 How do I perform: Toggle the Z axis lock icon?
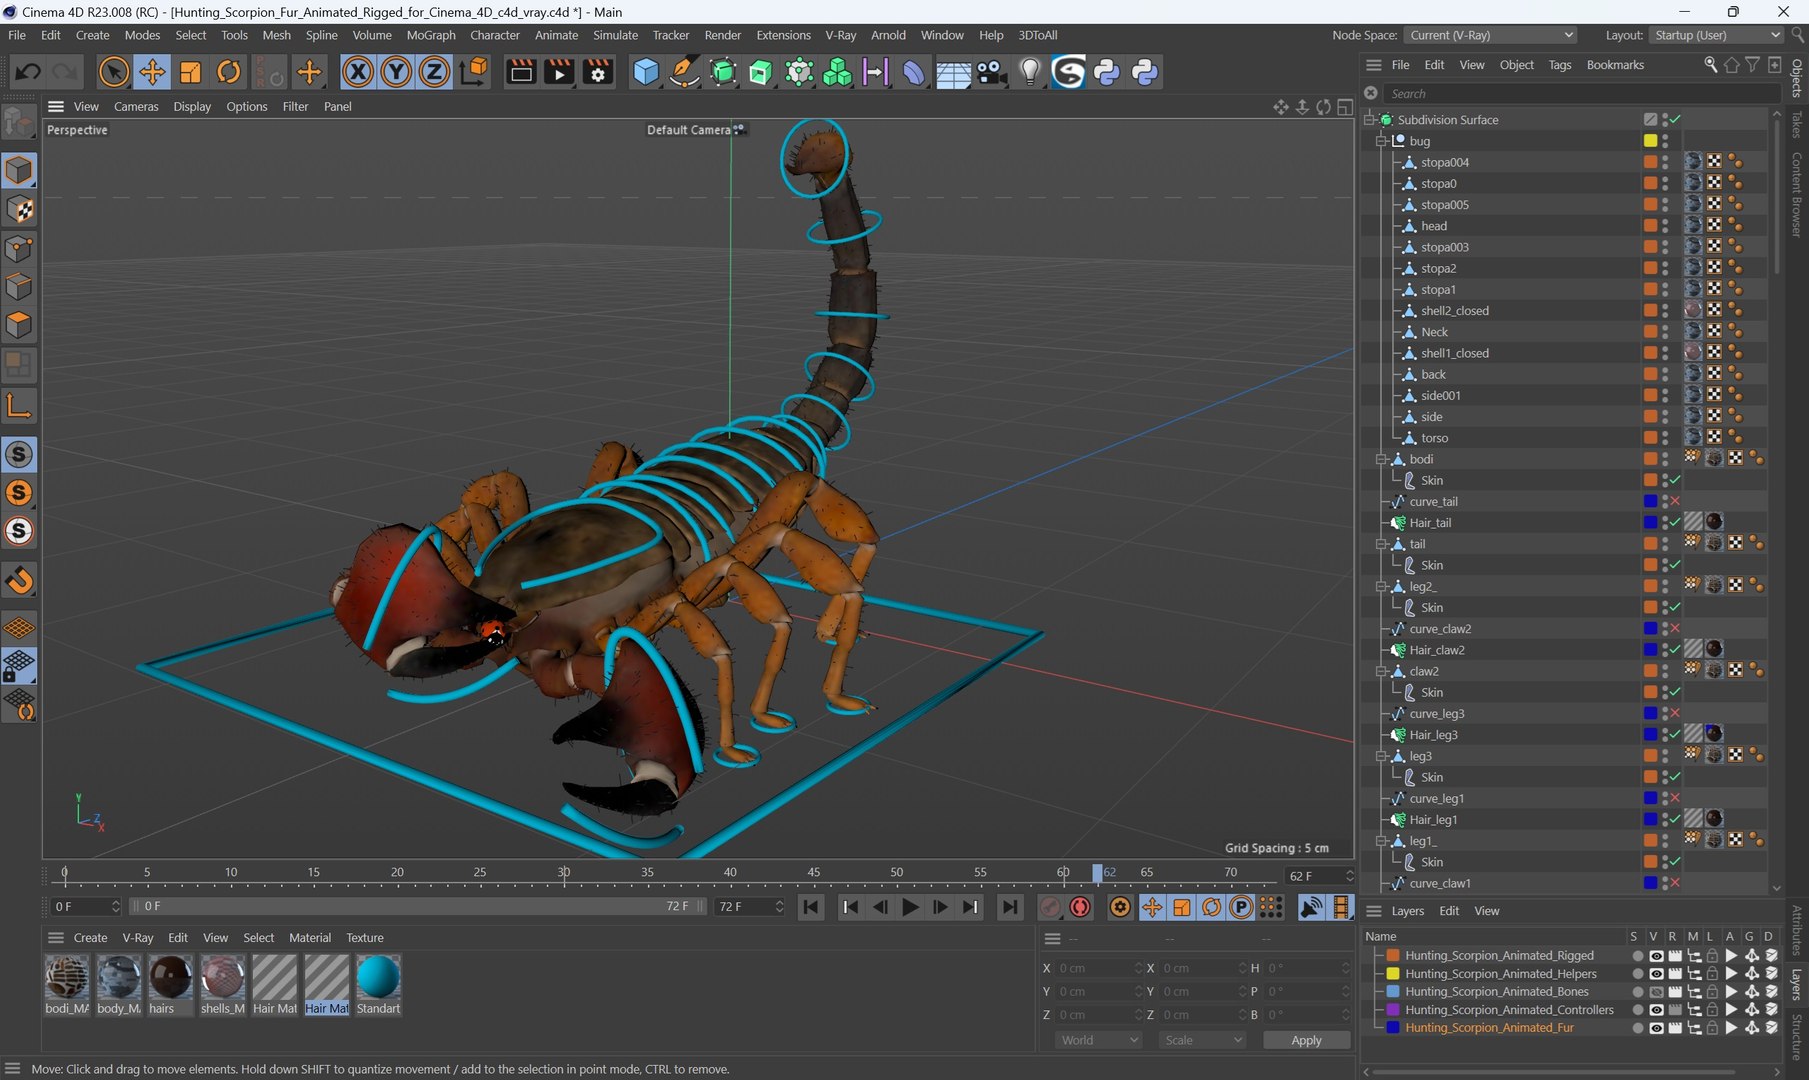pos(434,72)
